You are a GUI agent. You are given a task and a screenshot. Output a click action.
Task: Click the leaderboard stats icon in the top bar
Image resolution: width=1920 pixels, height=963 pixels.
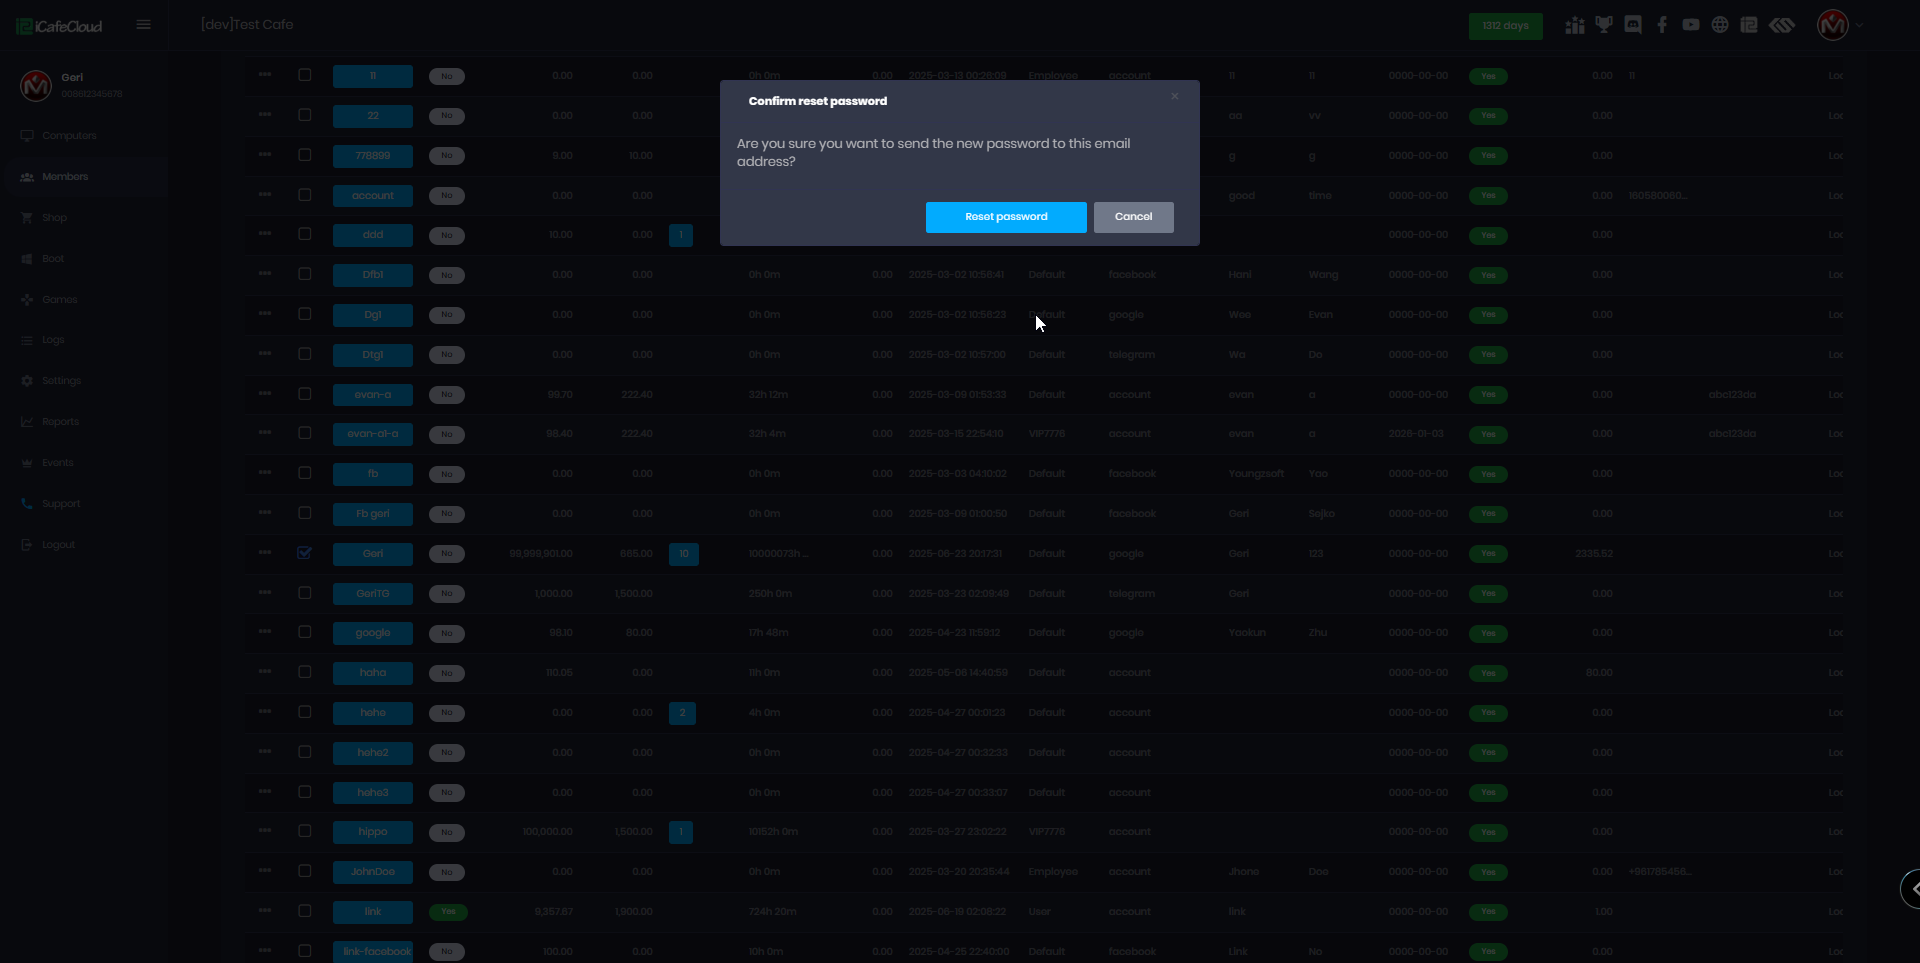pos(1575,25)
